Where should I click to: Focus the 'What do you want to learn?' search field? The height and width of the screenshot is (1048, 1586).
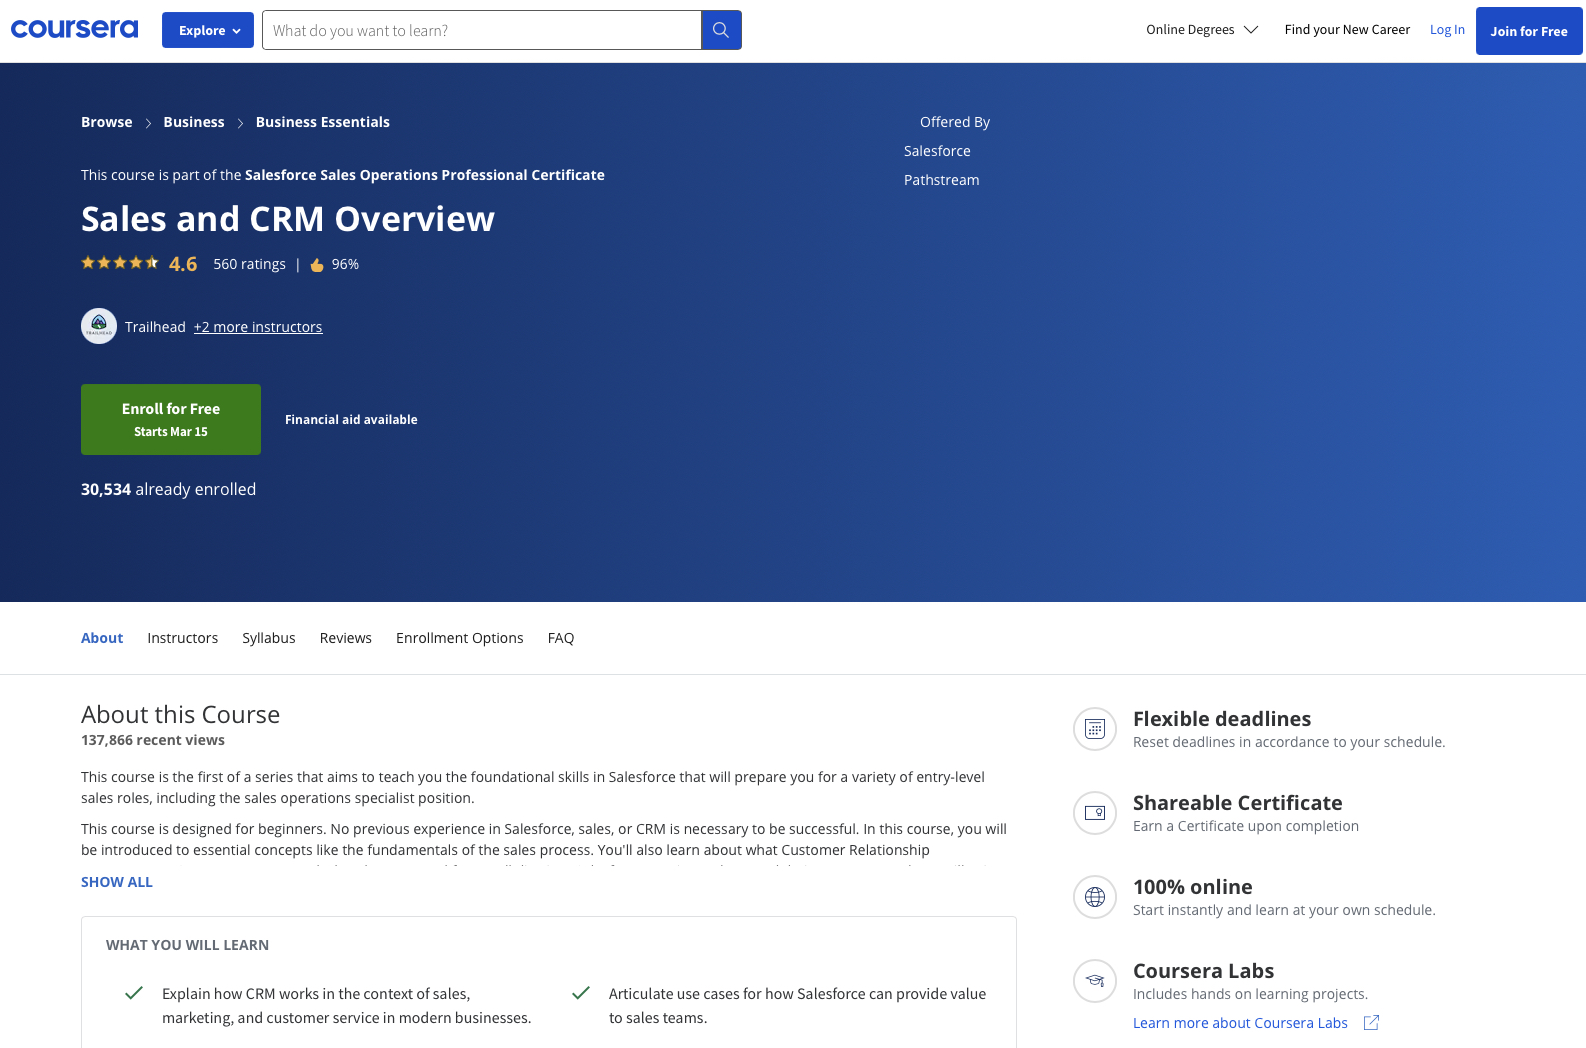[482, 30]
